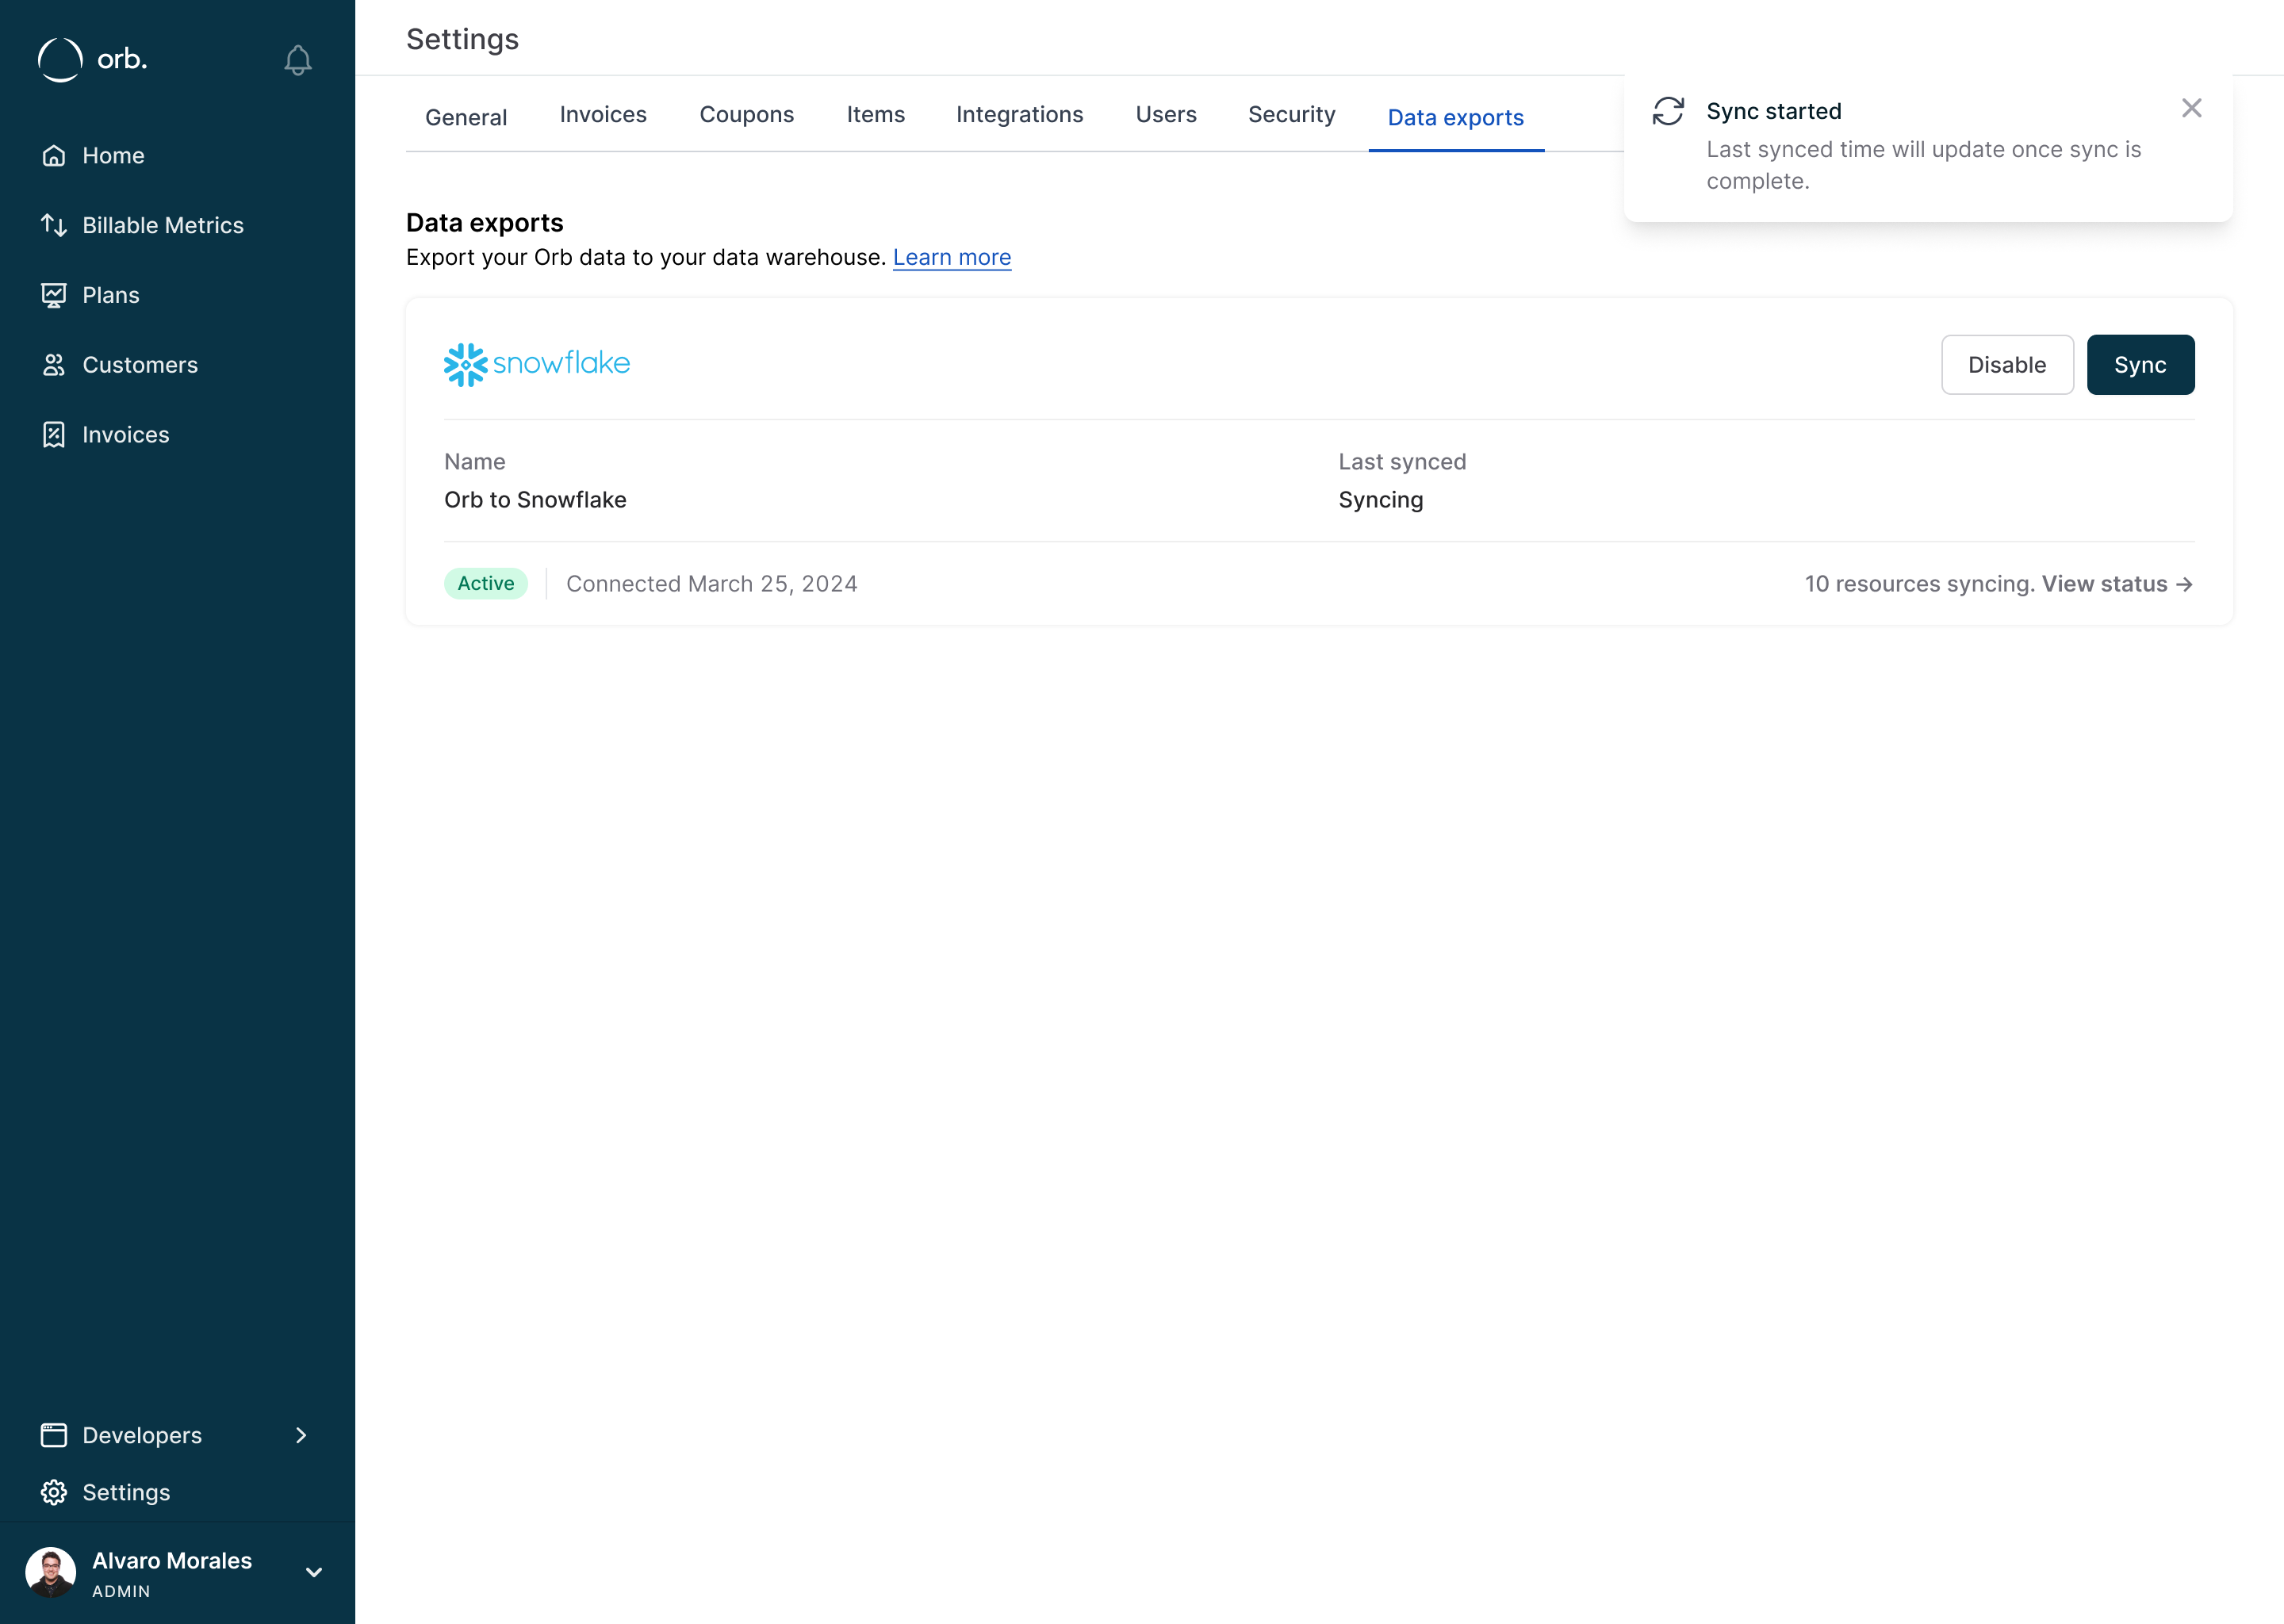The width and height of the screenshot is (2284, 1624).
Task: Click the Billable Metrics arrows icon
Action: pyautogui.click(x=54, y=225)
